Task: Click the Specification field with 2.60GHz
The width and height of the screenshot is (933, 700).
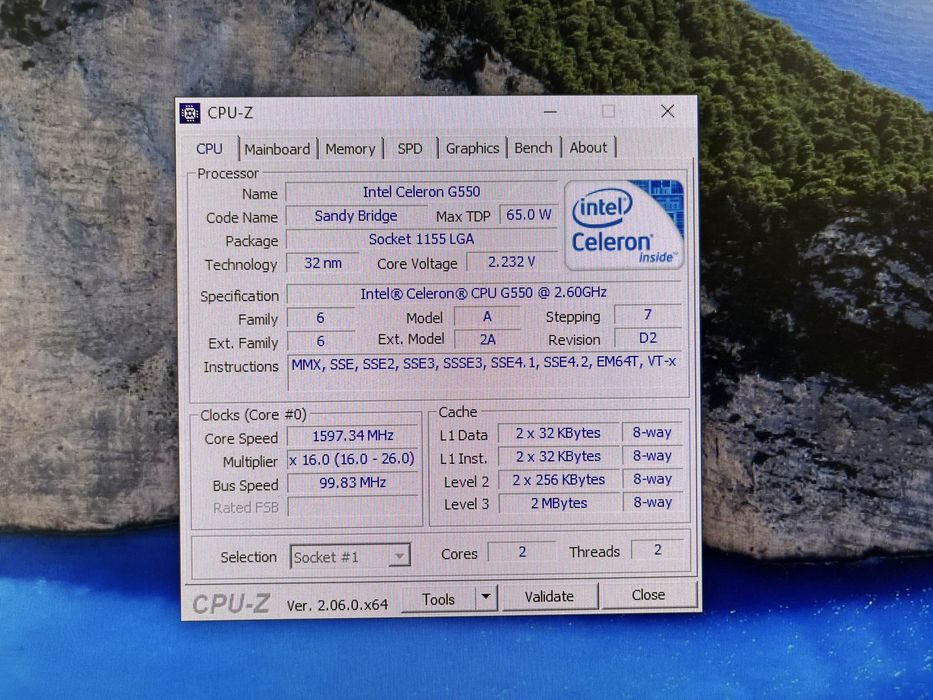Action: [483, 293]
